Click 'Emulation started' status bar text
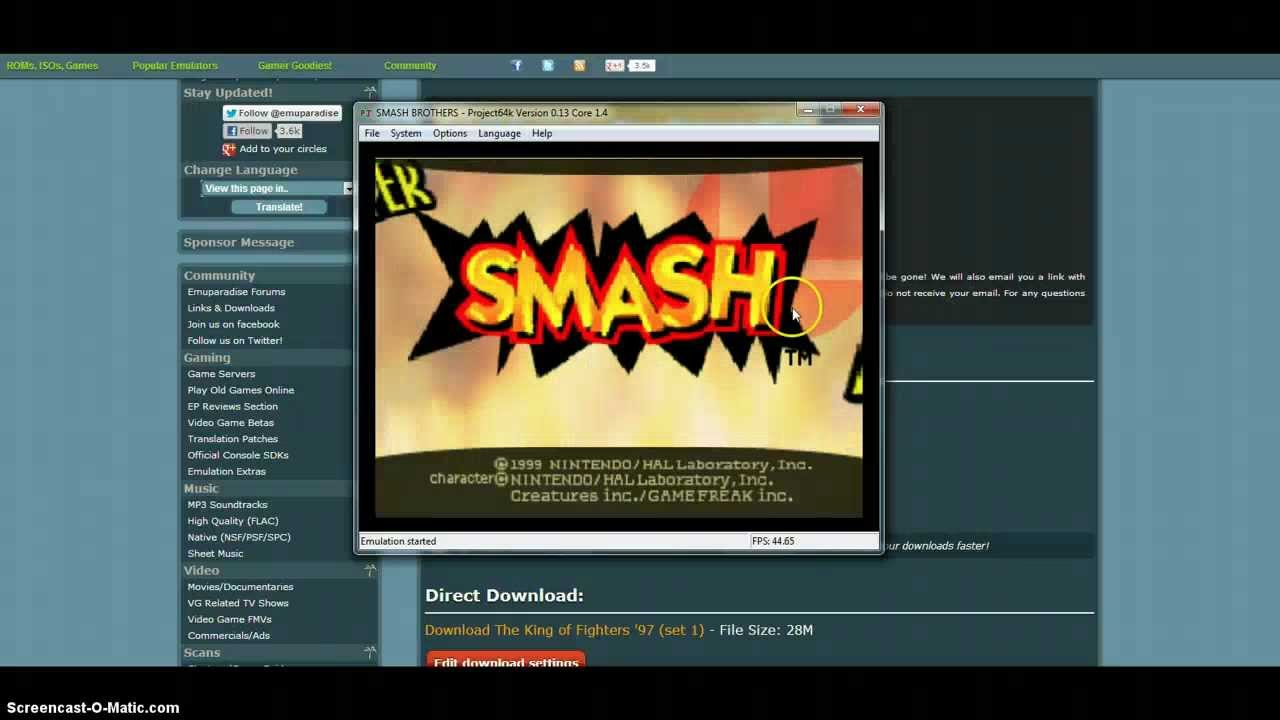 tap(398, 541)
